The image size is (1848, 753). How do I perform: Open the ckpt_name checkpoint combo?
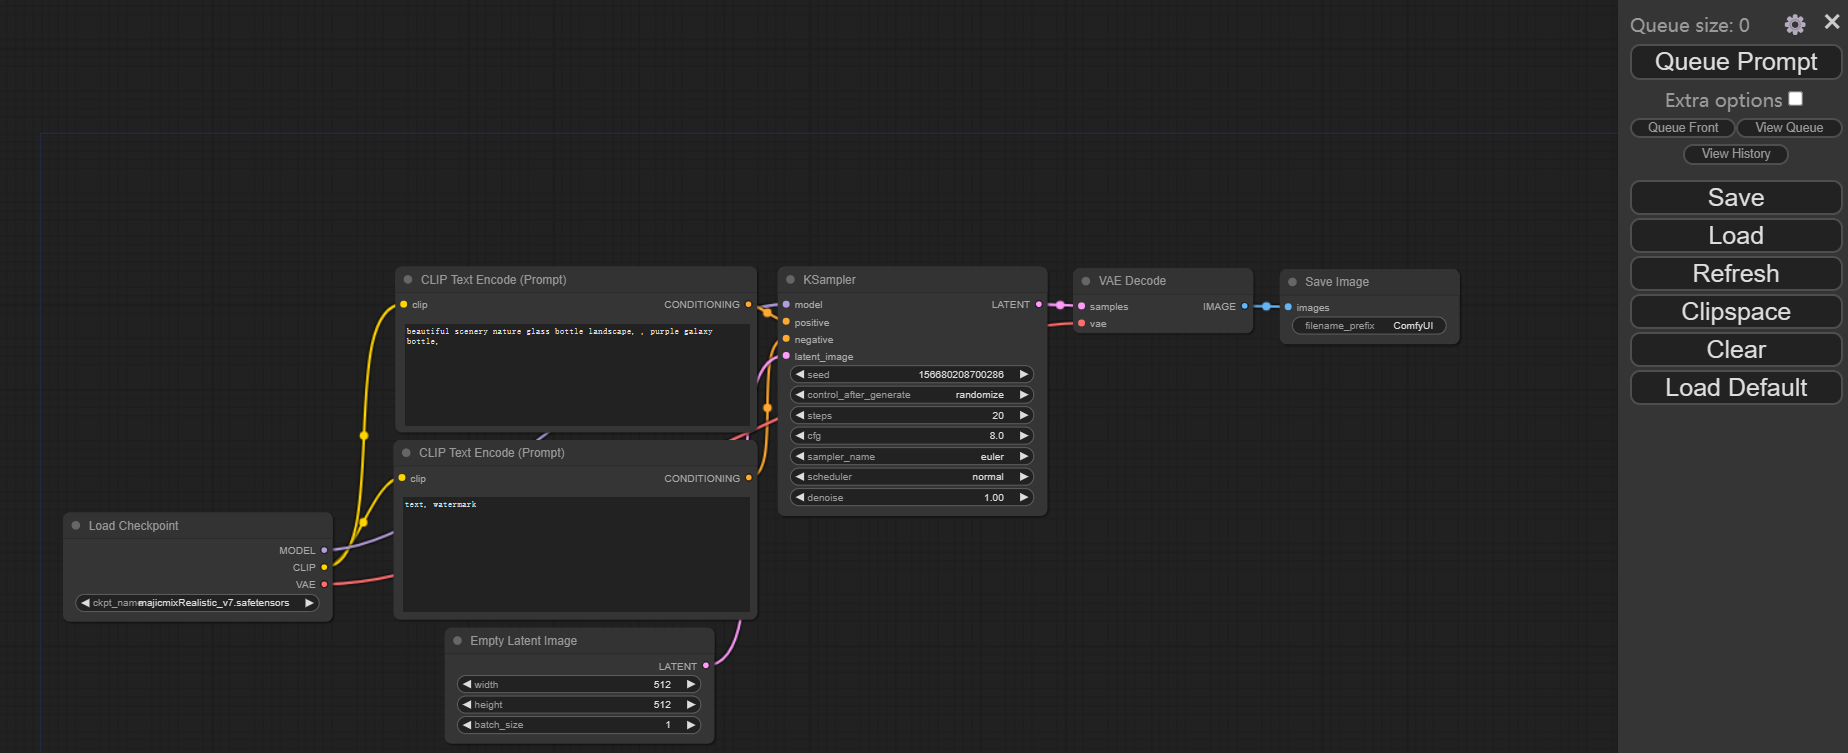[x=198, y=603]
